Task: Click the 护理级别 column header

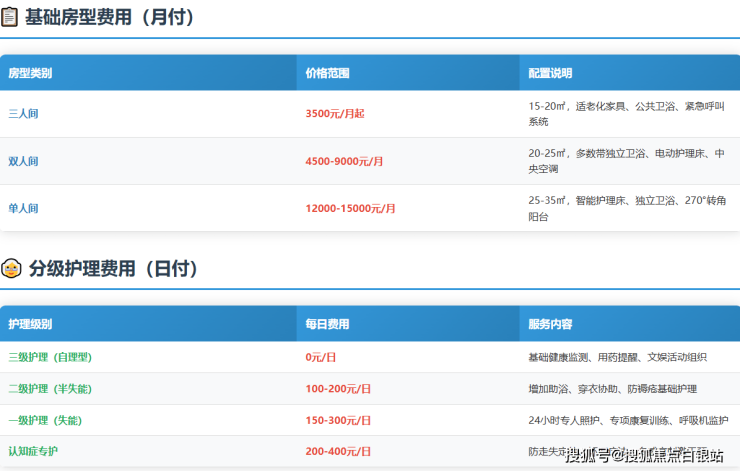Action: pyautogui.click(x=30, y=324)
